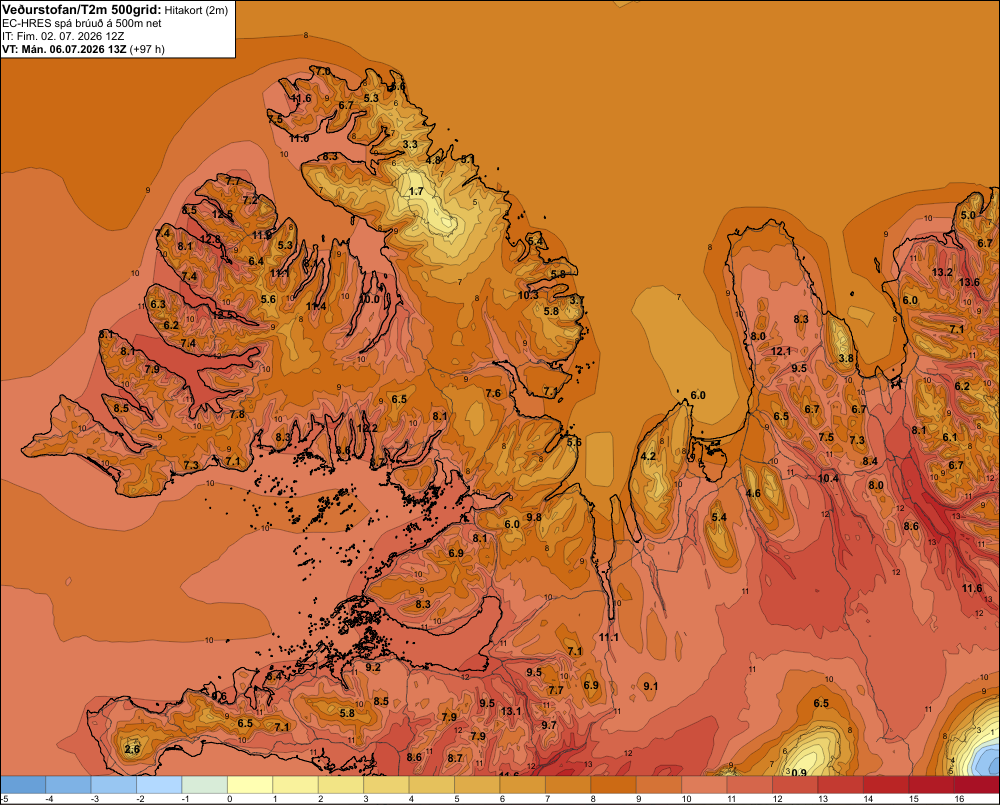Image resolution: width=1000 pixels, height=805 pixels.
Task: Click the 4.2 temperature label
Action: 648,456
